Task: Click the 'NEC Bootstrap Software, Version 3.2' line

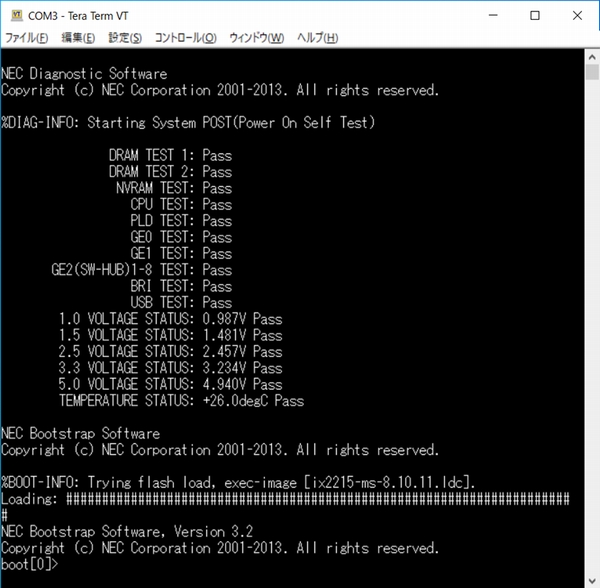Action: pos(127,532)
